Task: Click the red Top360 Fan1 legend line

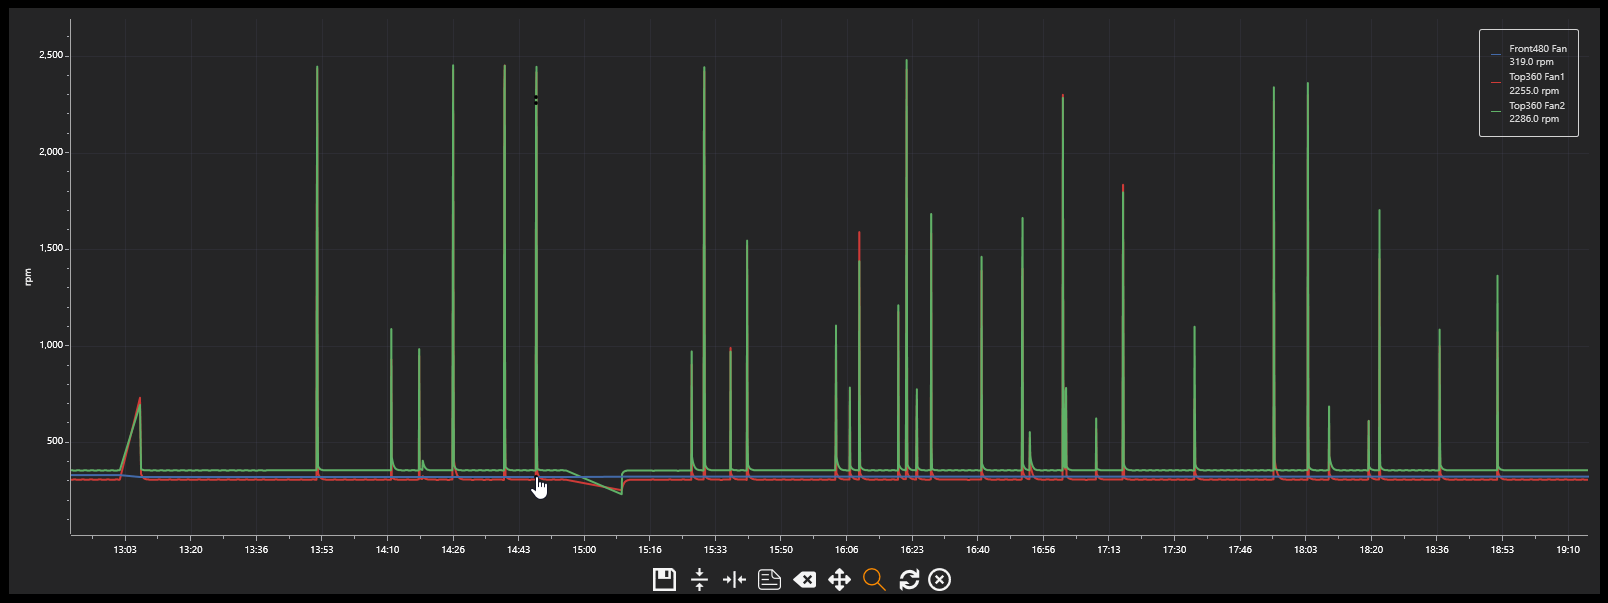Action: (1496, 83)
